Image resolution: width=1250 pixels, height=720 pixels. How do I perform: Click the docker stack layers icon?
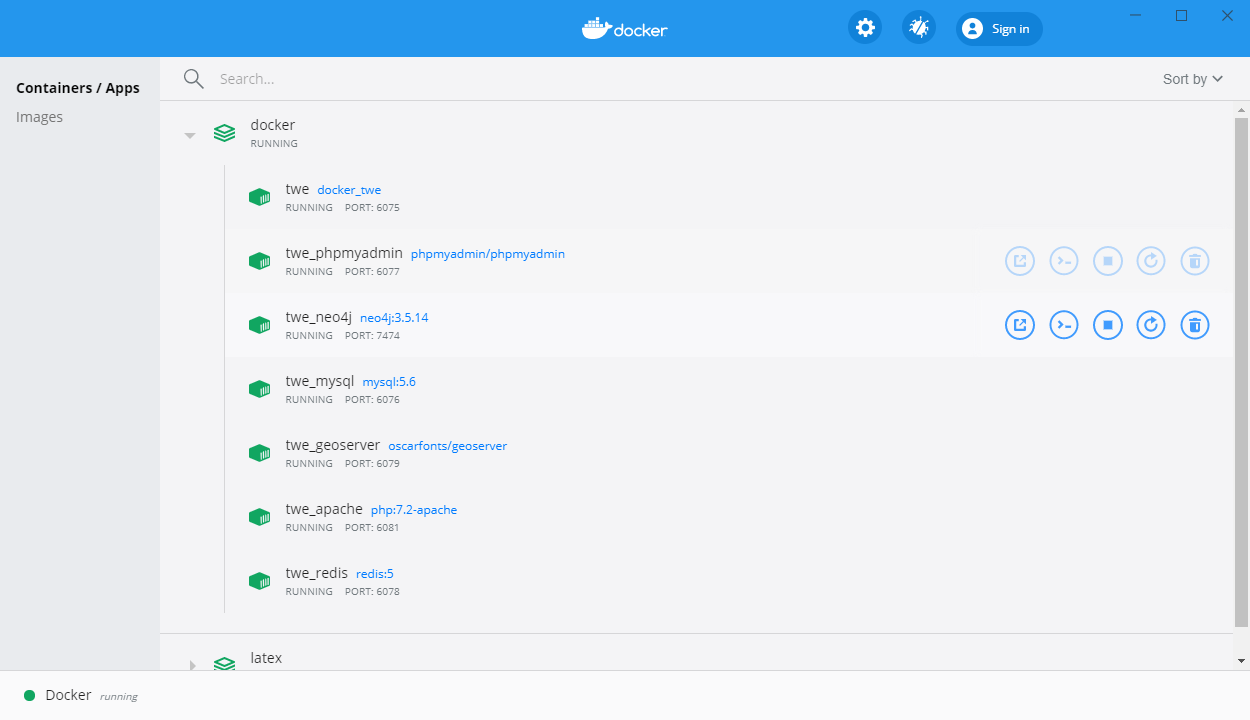pos(225,133)
